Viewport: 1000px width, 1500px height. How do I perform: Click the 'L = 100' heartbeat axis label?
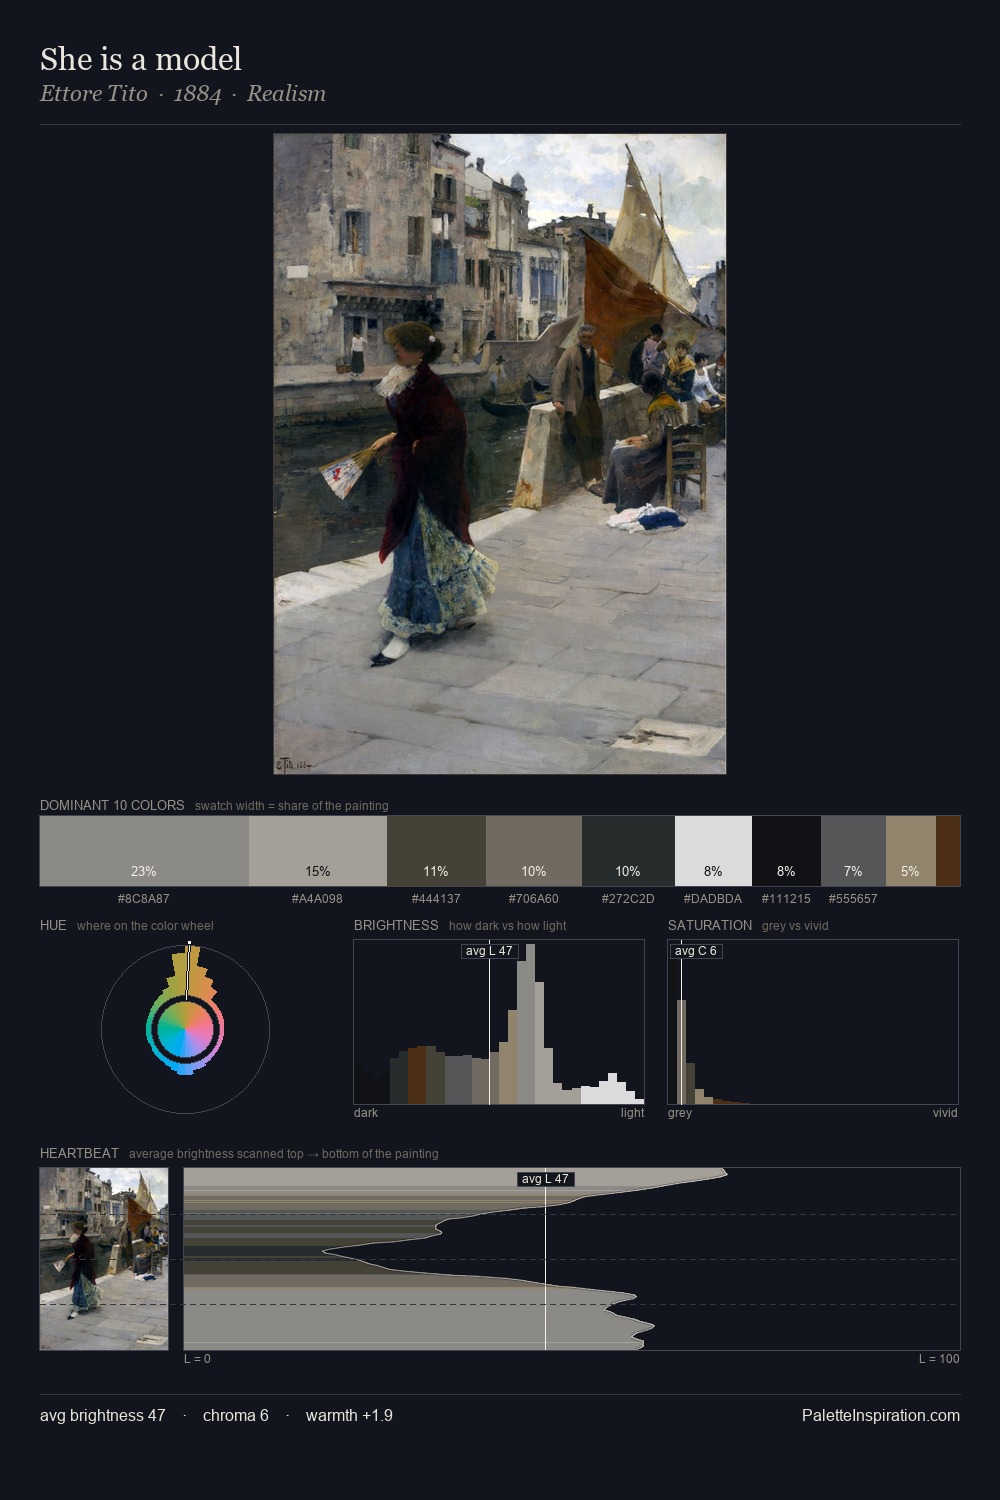pos(939,1359)
